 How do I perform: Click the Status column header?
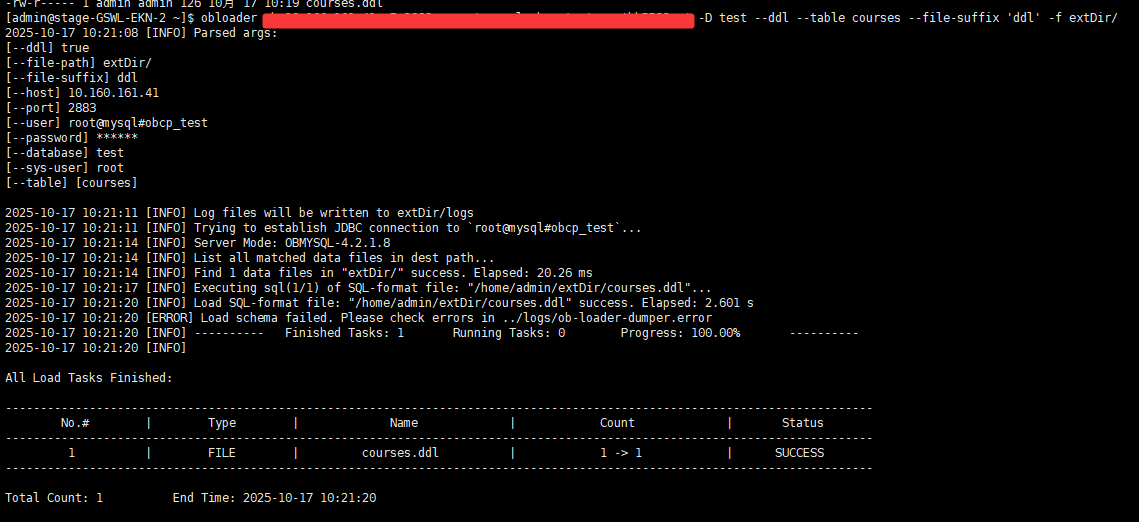pyautogui.click(x=802, y=423)
